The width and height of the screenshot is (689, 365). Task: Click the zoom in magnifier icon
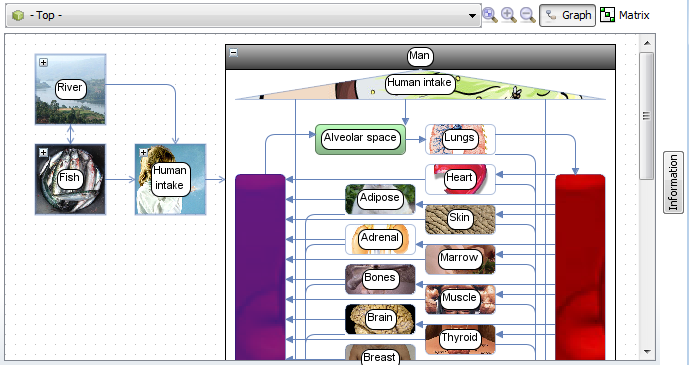[x=509, y=15]
